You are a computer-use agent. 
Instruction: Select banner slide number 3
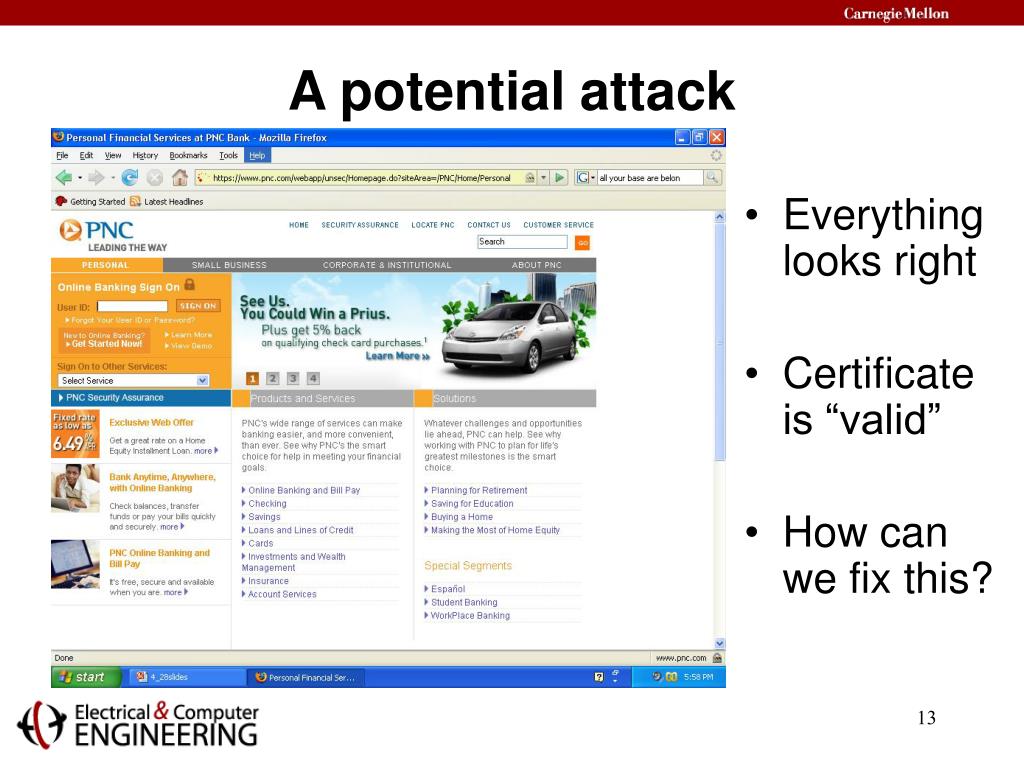coord(293,379)
